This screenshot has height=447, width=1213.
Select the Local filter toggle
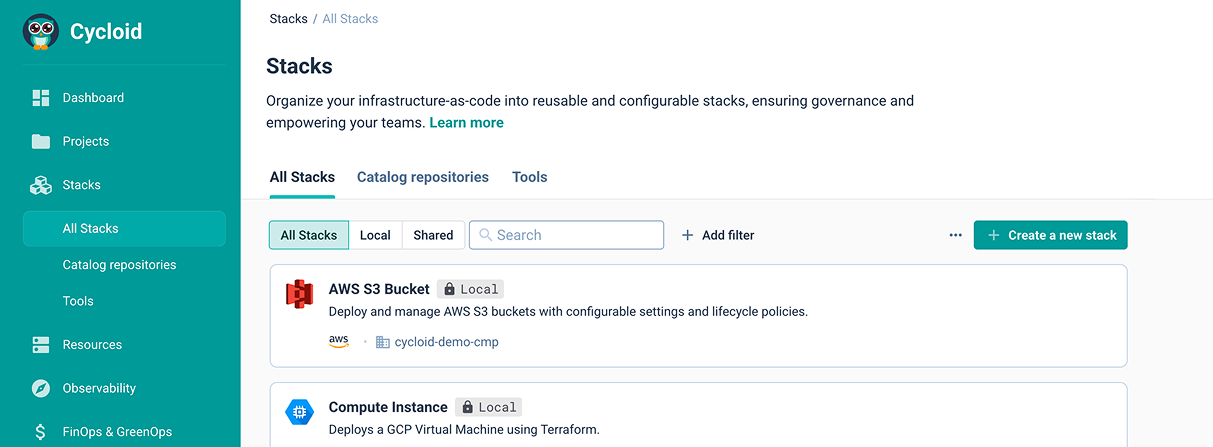pyautogui.click(x=375, y=235)
